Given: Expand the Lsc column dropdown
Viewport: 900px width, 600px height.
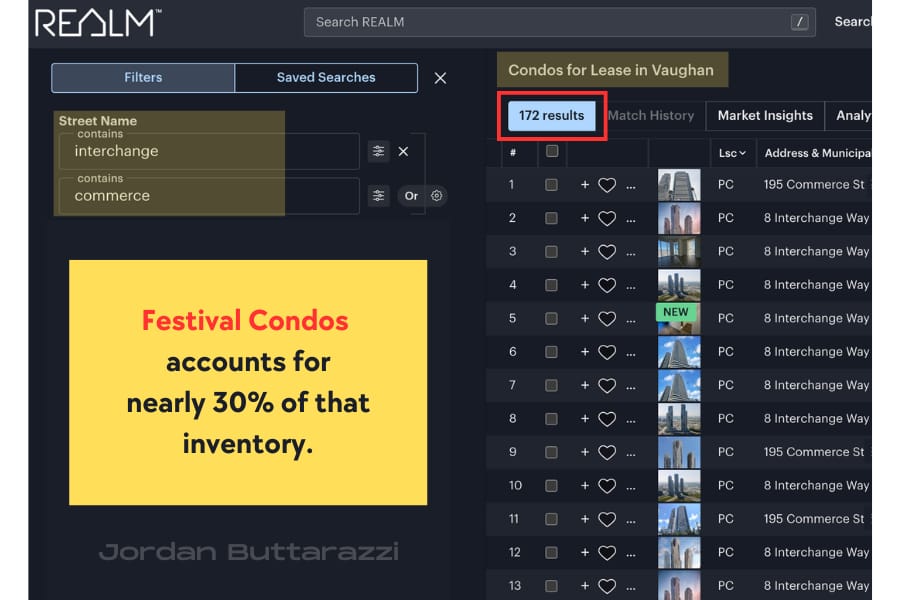Looking at the screenshot, I should tap(732, 153).
